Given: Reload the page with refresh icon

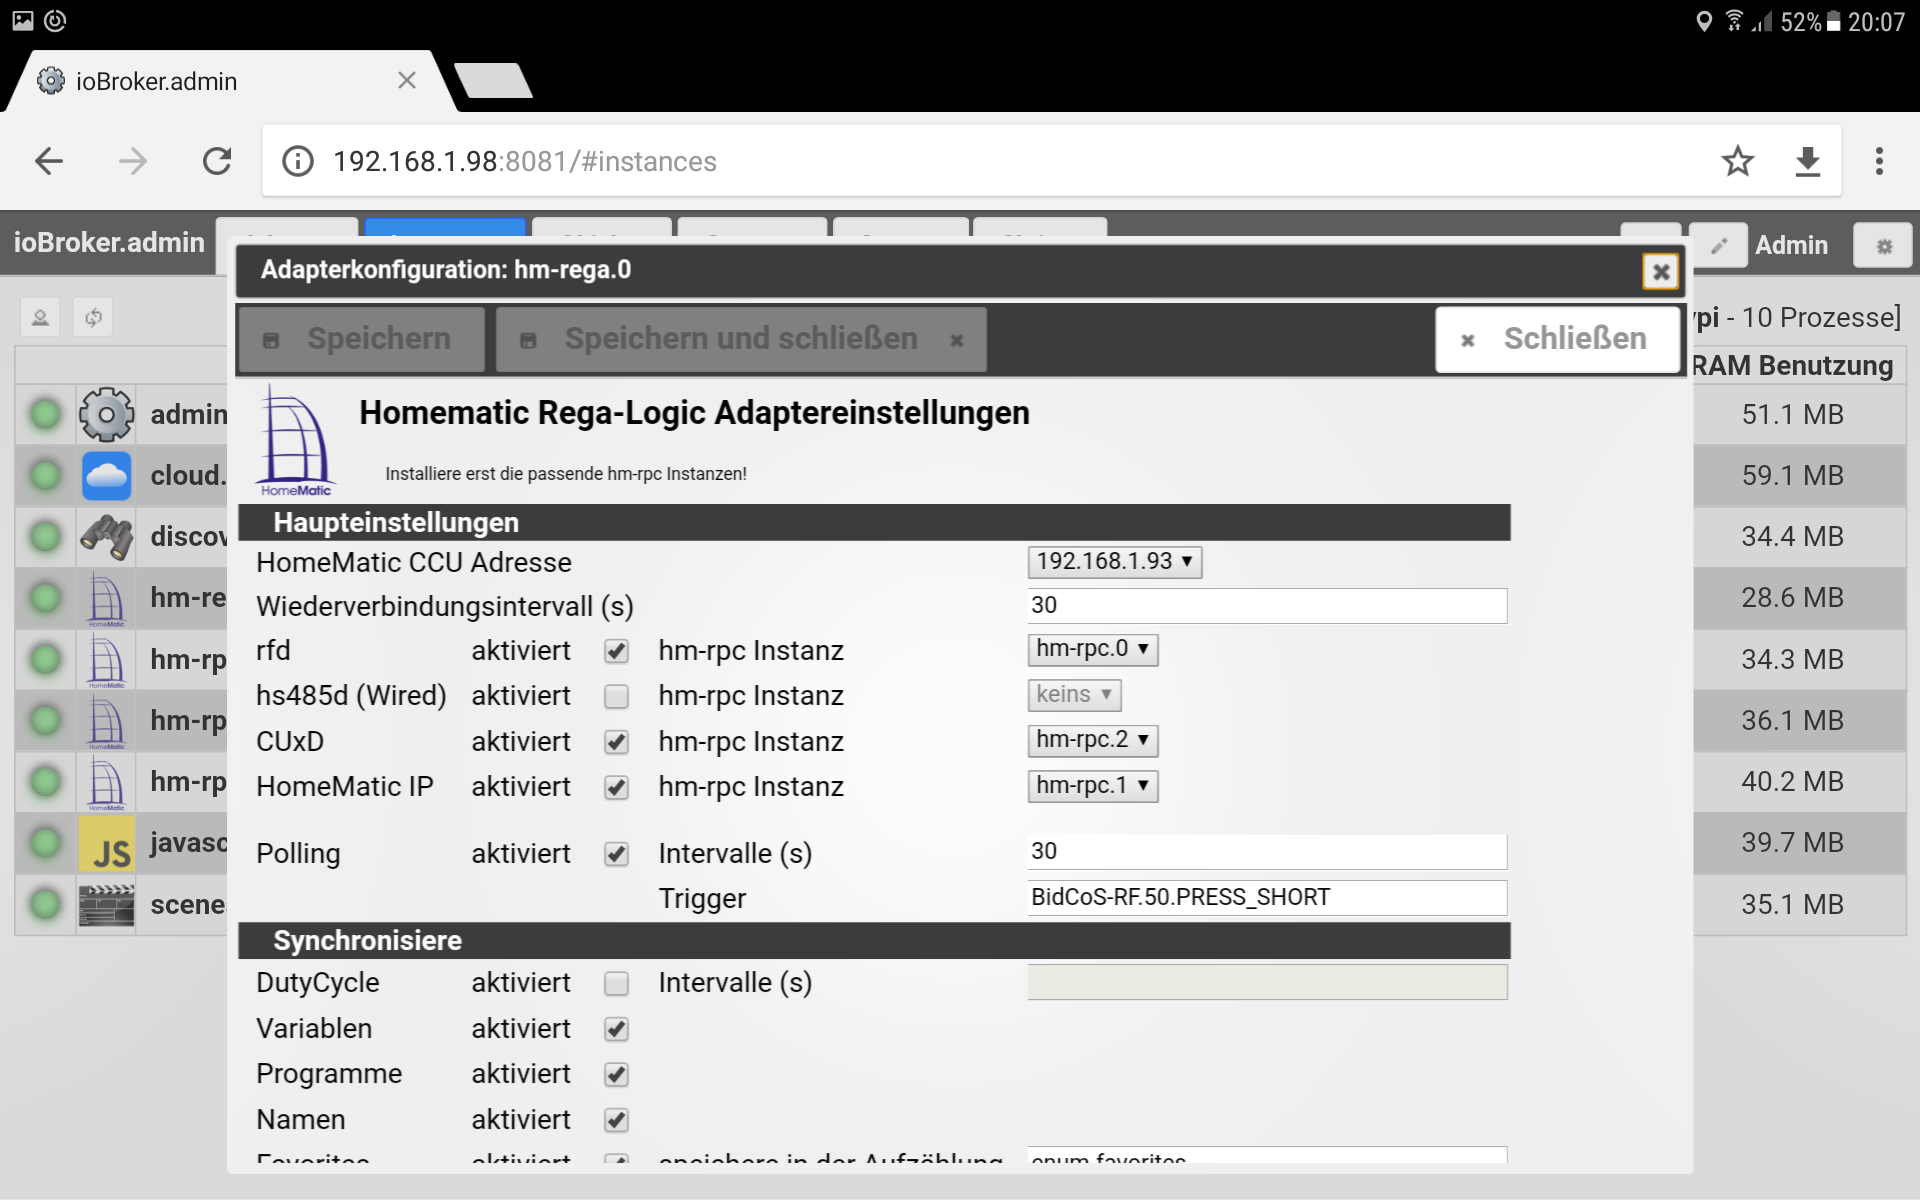Looking at the screenshot, I should [217, 161].
